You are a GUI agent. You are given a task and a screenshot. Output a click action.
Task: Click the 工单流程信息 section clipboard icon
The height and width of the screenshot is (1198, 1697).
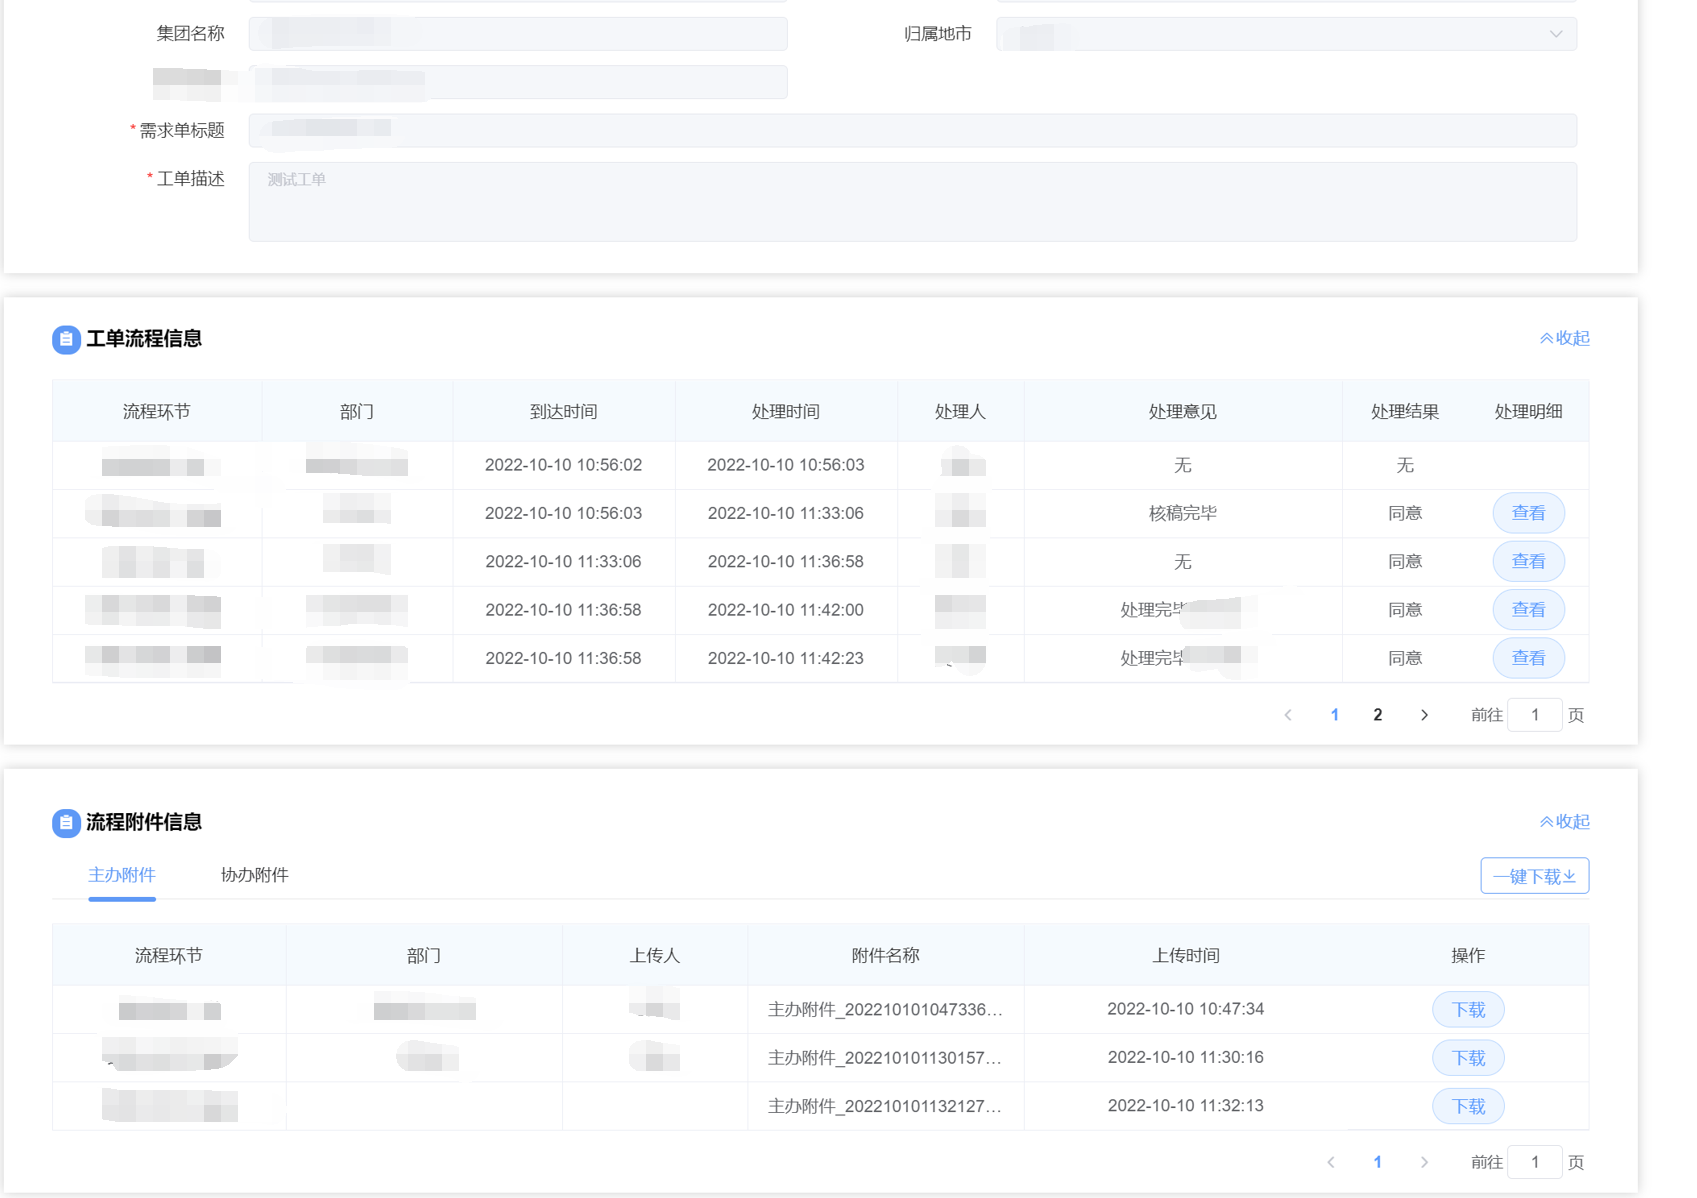(x=66, y=339)
